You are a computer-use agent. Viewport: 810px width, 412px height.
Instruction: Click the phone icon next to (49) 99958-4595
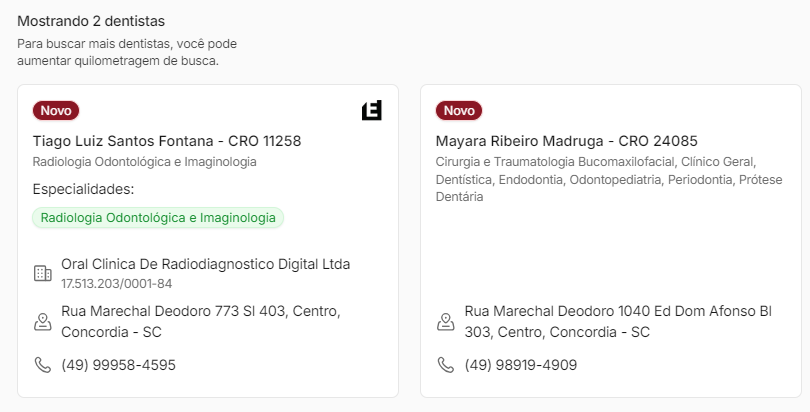(x=42, y=365)
